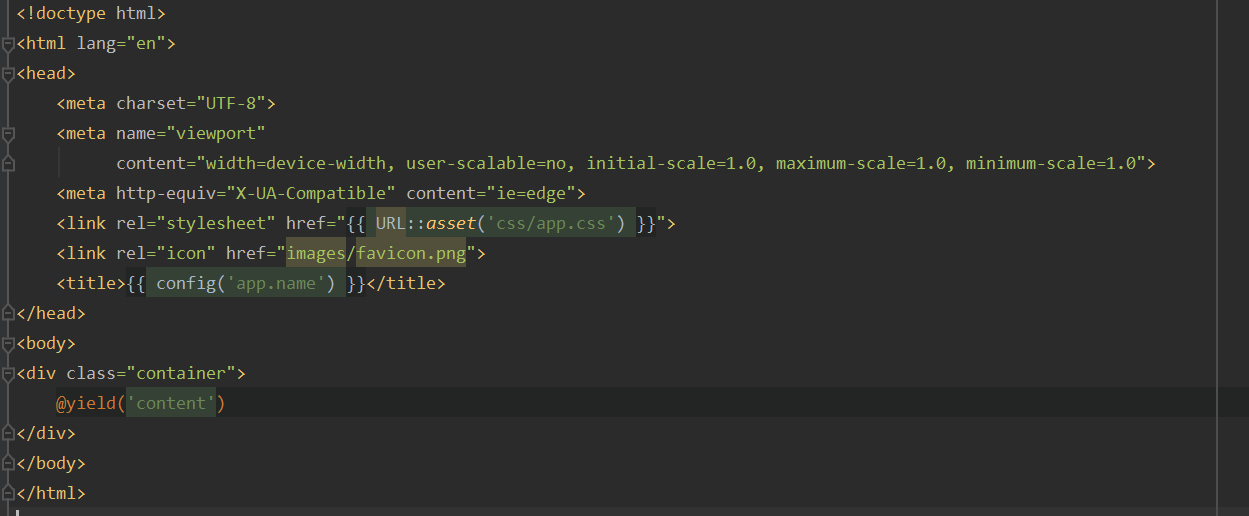
Task: Click the opening <title> tag
Action: coord(91,284)
